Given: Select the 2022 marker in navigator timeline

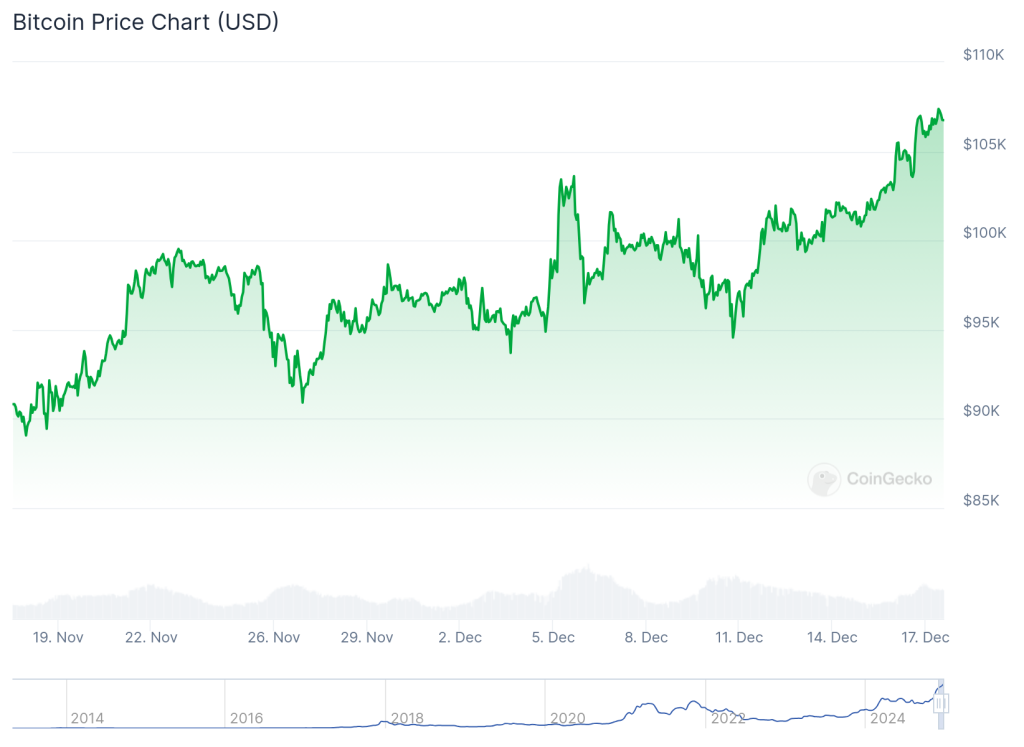Looking at the screenshot, I should (728, 718).
